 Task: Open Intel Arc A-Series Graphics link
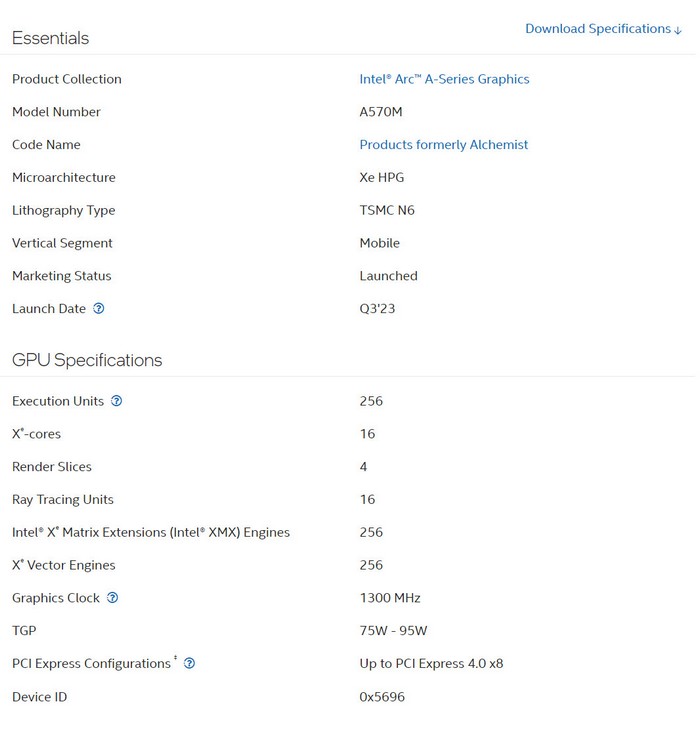[444, 79]
